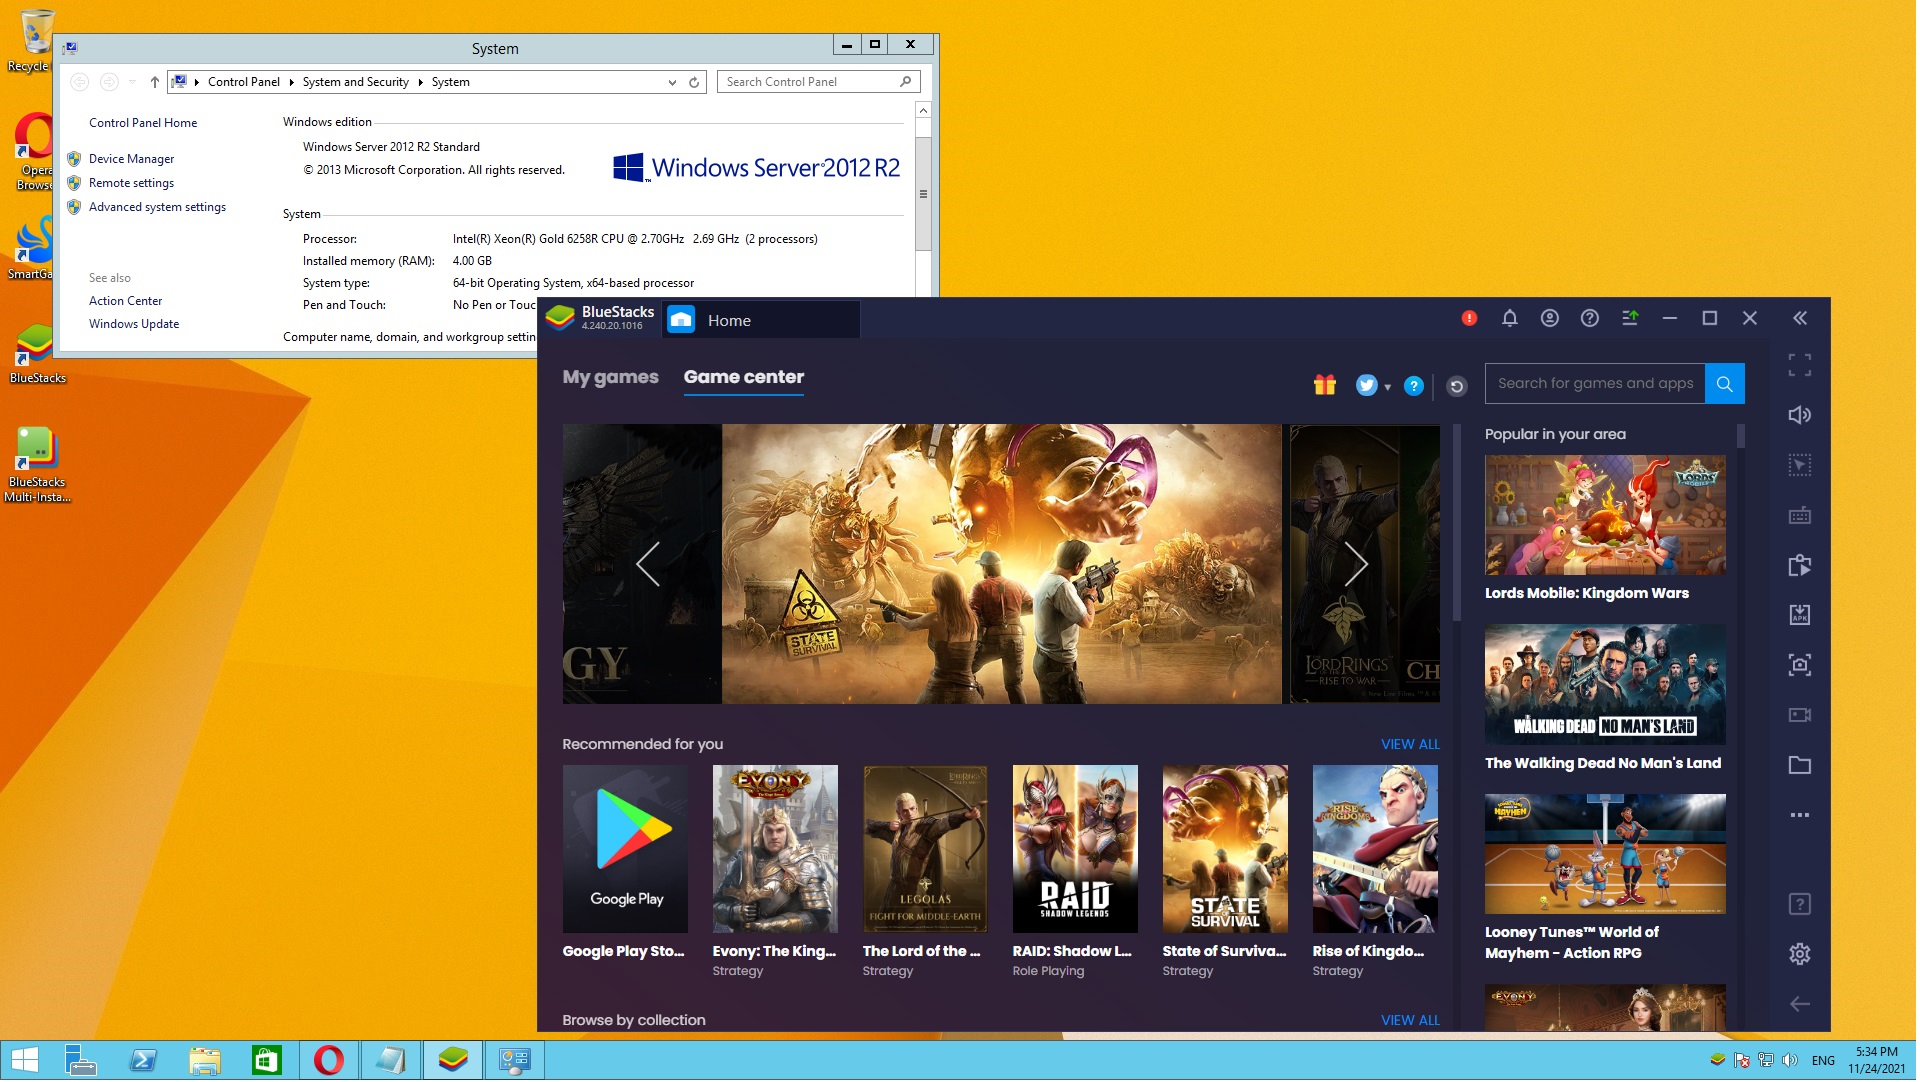Screen dimensions: 1920x1082
Task: Click the blue search magnifier button
Action: [1725, 384]
